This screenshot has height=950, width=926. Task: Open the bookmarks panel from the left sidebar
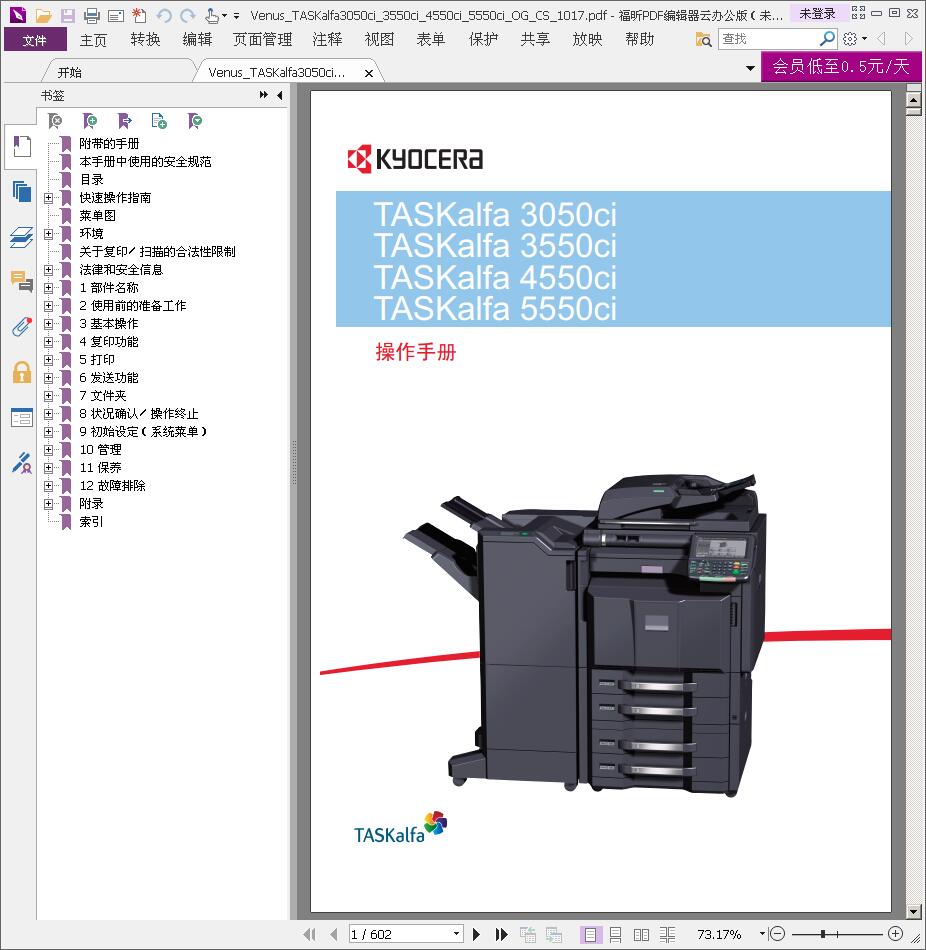click(22, 147)
